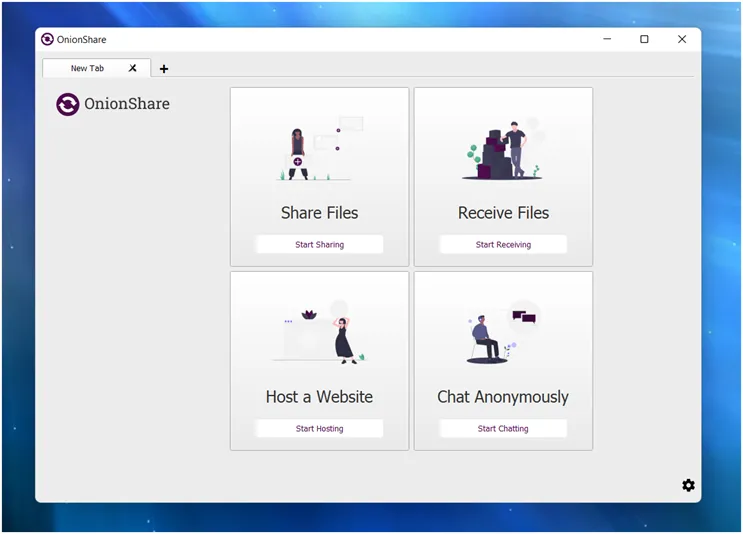Open settings via the gear icon
The height and width of the screenshot is (534, 744).
coord(688,485)
